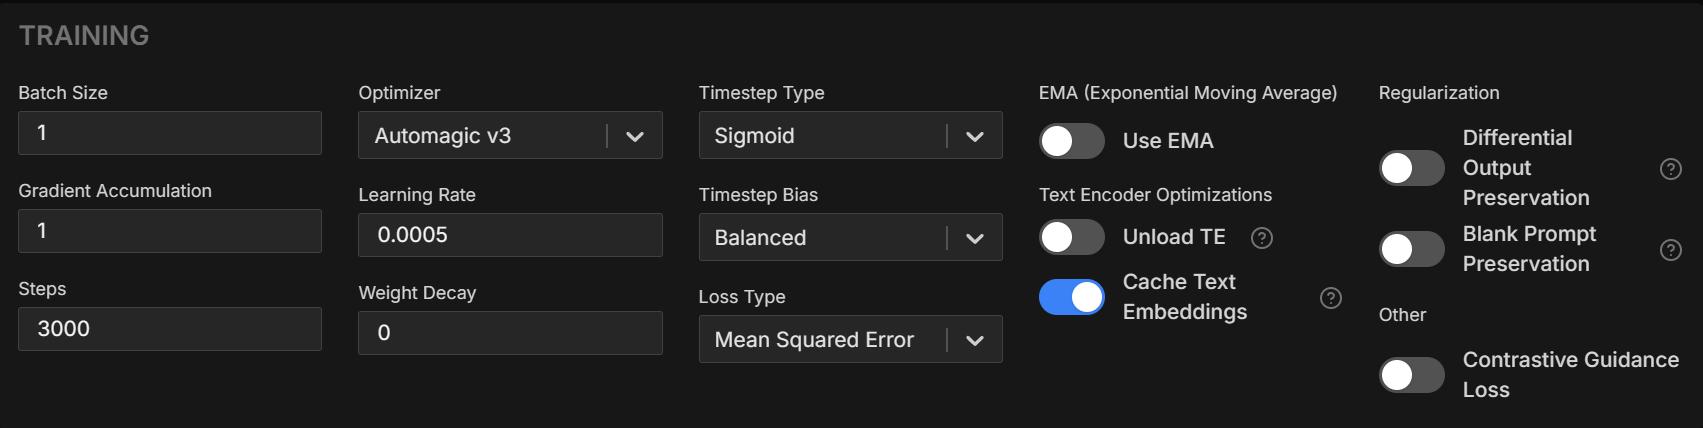Click the Batch Size input field
Screen dimensions: 1703x428
coord(170,133)
